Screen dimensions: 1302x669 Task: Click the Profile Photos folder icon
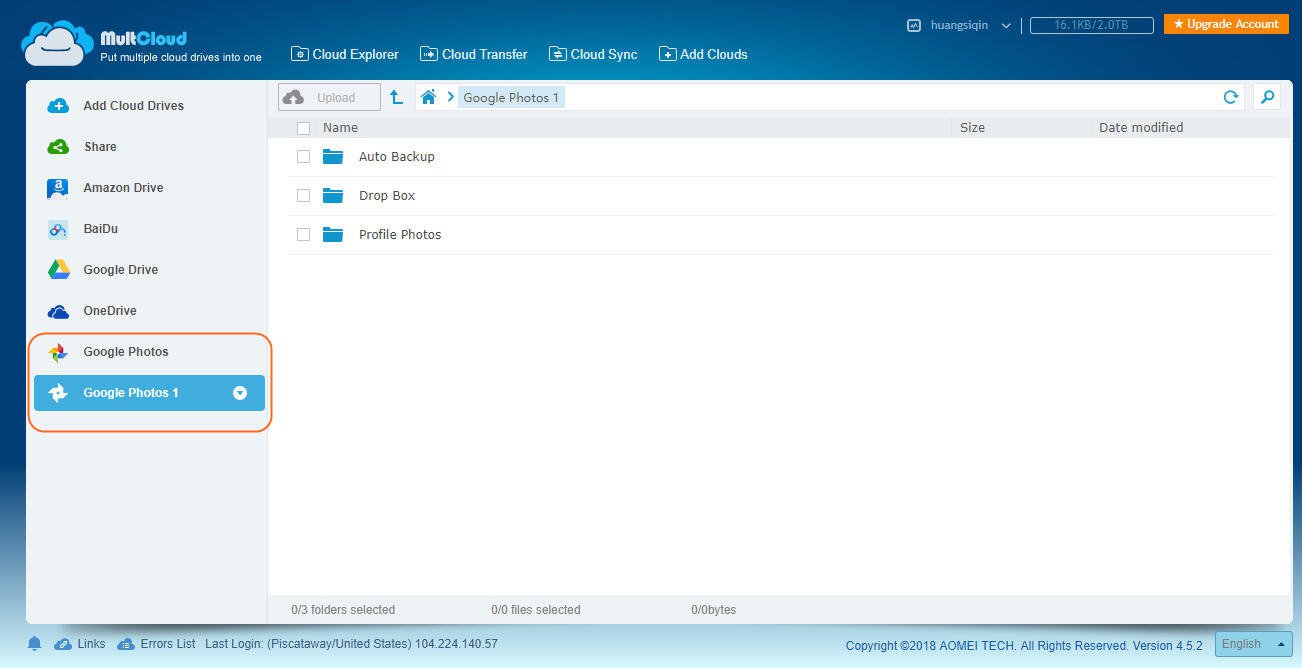point(333,234)
